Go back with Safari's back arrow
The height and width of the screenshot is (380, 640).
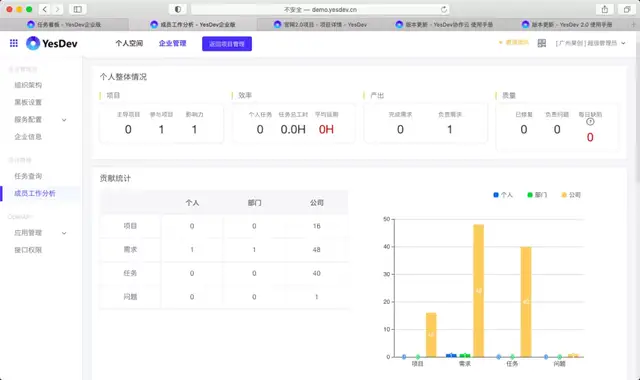pos(44,9)
